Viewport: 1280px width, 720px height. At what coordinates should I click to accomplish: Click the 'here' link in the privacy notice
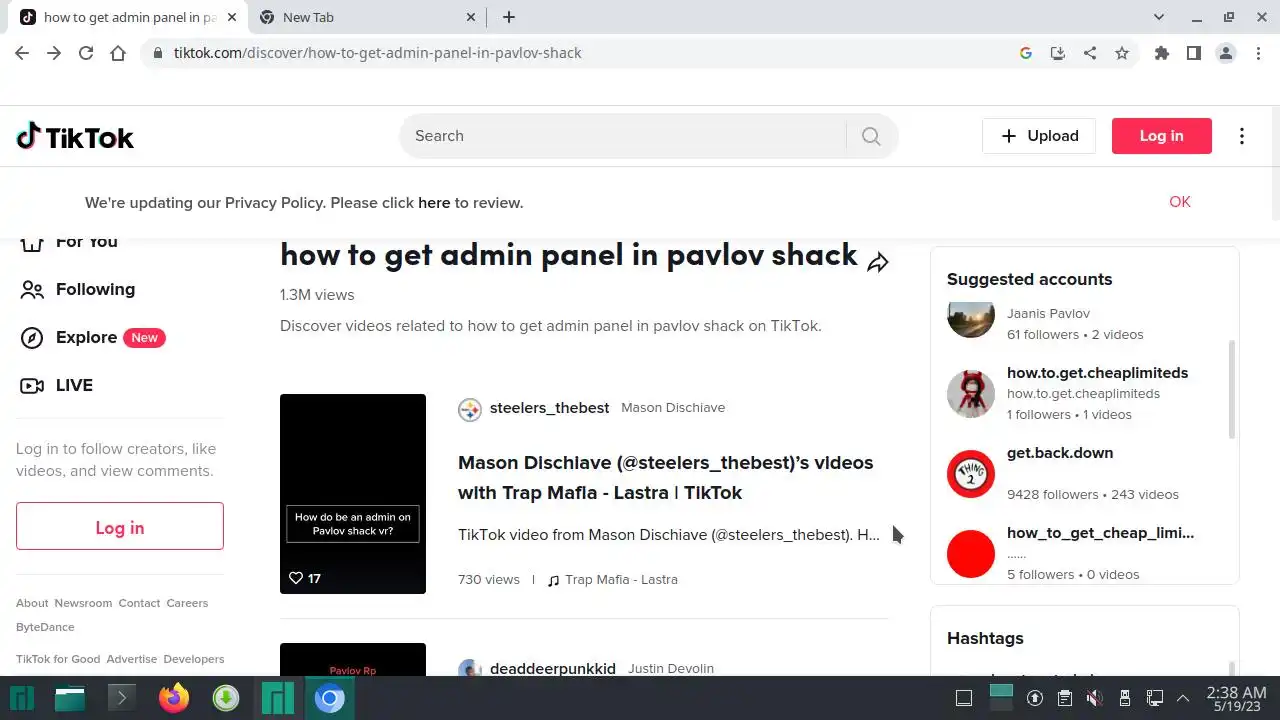434,203
